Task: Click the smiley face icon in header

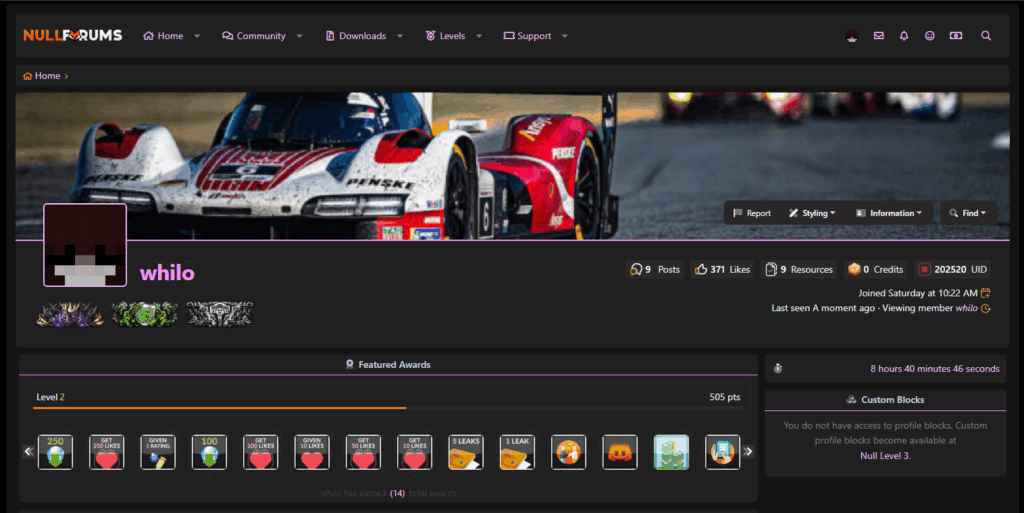Action: pyautogui.click(x=930, y=36)
